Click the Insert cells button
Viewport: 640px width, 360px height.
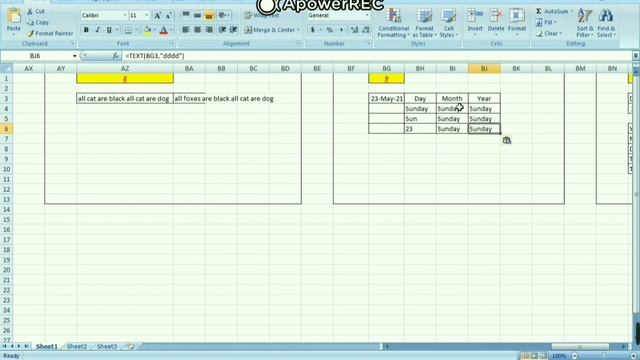[475, 22]
